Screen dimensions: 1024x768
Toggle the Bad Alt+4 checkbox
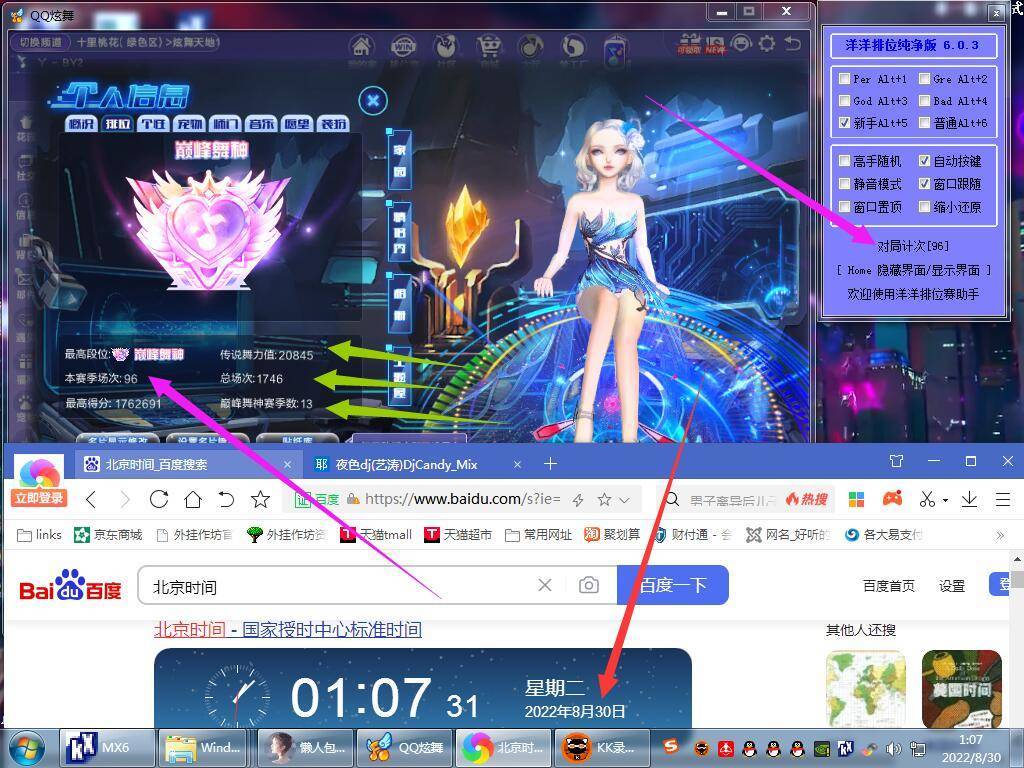[x=924, y=101]
